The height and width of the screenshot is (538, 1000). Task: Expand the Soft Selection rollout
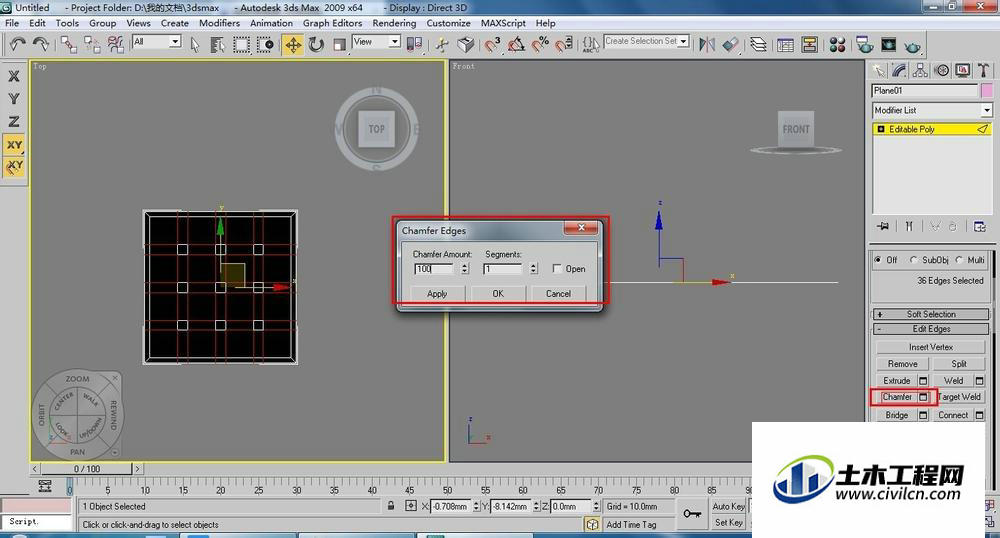[931, 314]
